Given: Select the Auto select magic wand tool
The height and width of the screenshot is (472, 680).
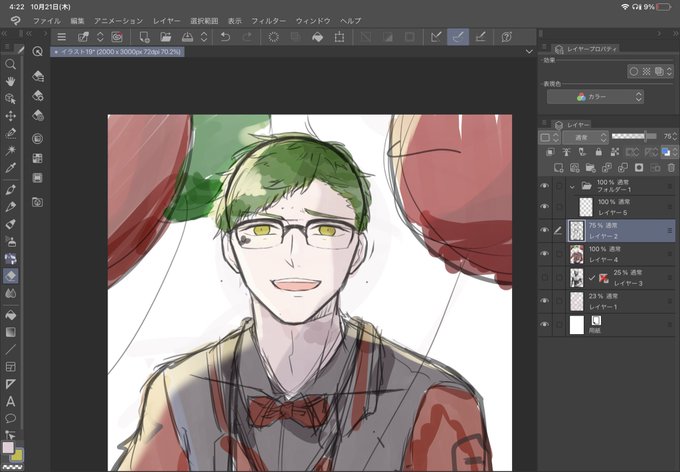Looking at the screenshot, I should [x=10, y=150].
